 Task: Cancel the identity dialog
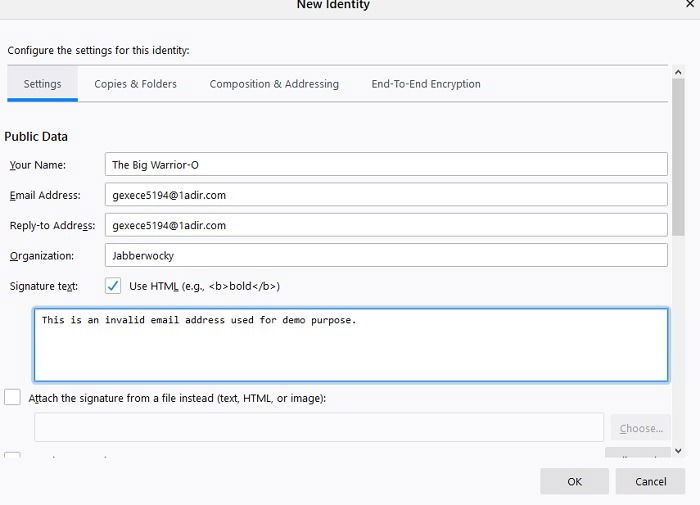pos(651,481)
